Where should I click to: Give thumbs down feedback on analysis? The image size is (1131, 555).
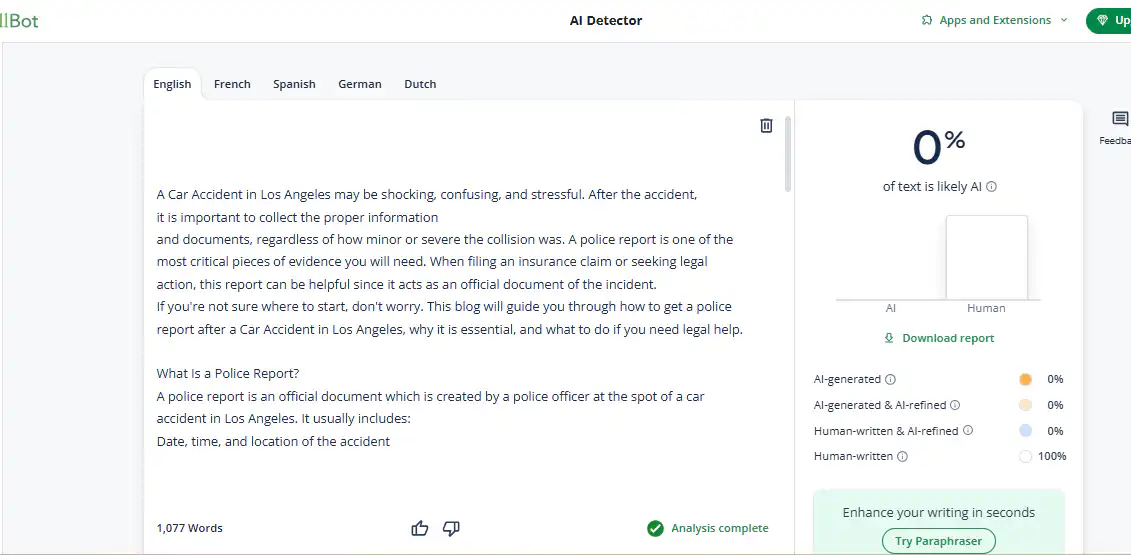click(451, 528)
